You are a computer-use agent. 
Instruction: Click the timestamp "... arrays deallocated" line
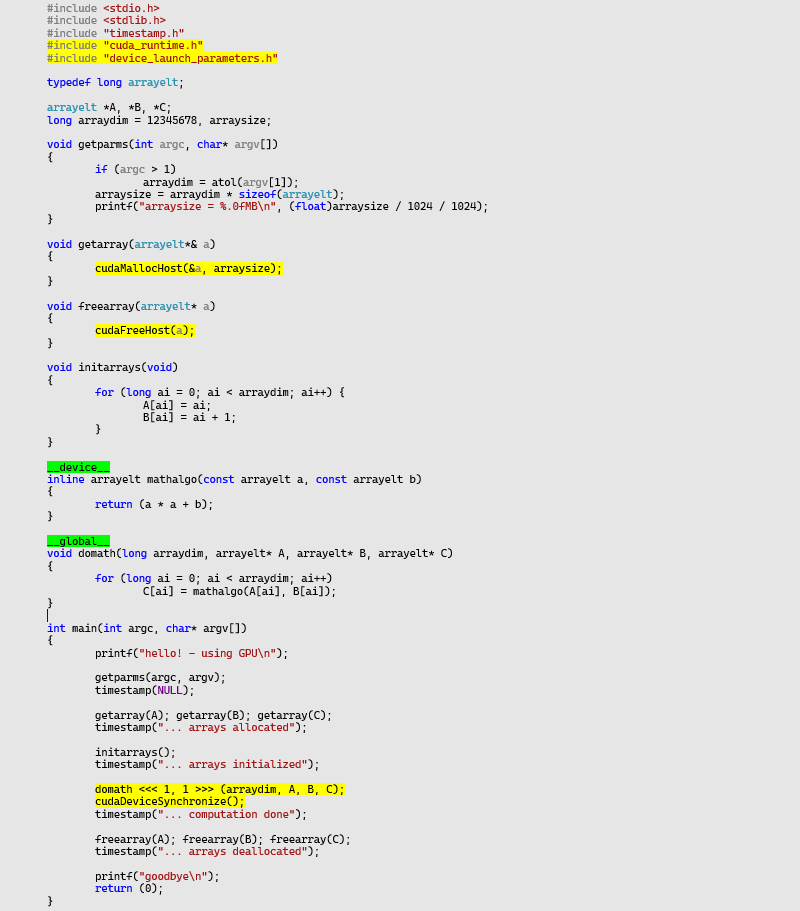coord(207,852)
